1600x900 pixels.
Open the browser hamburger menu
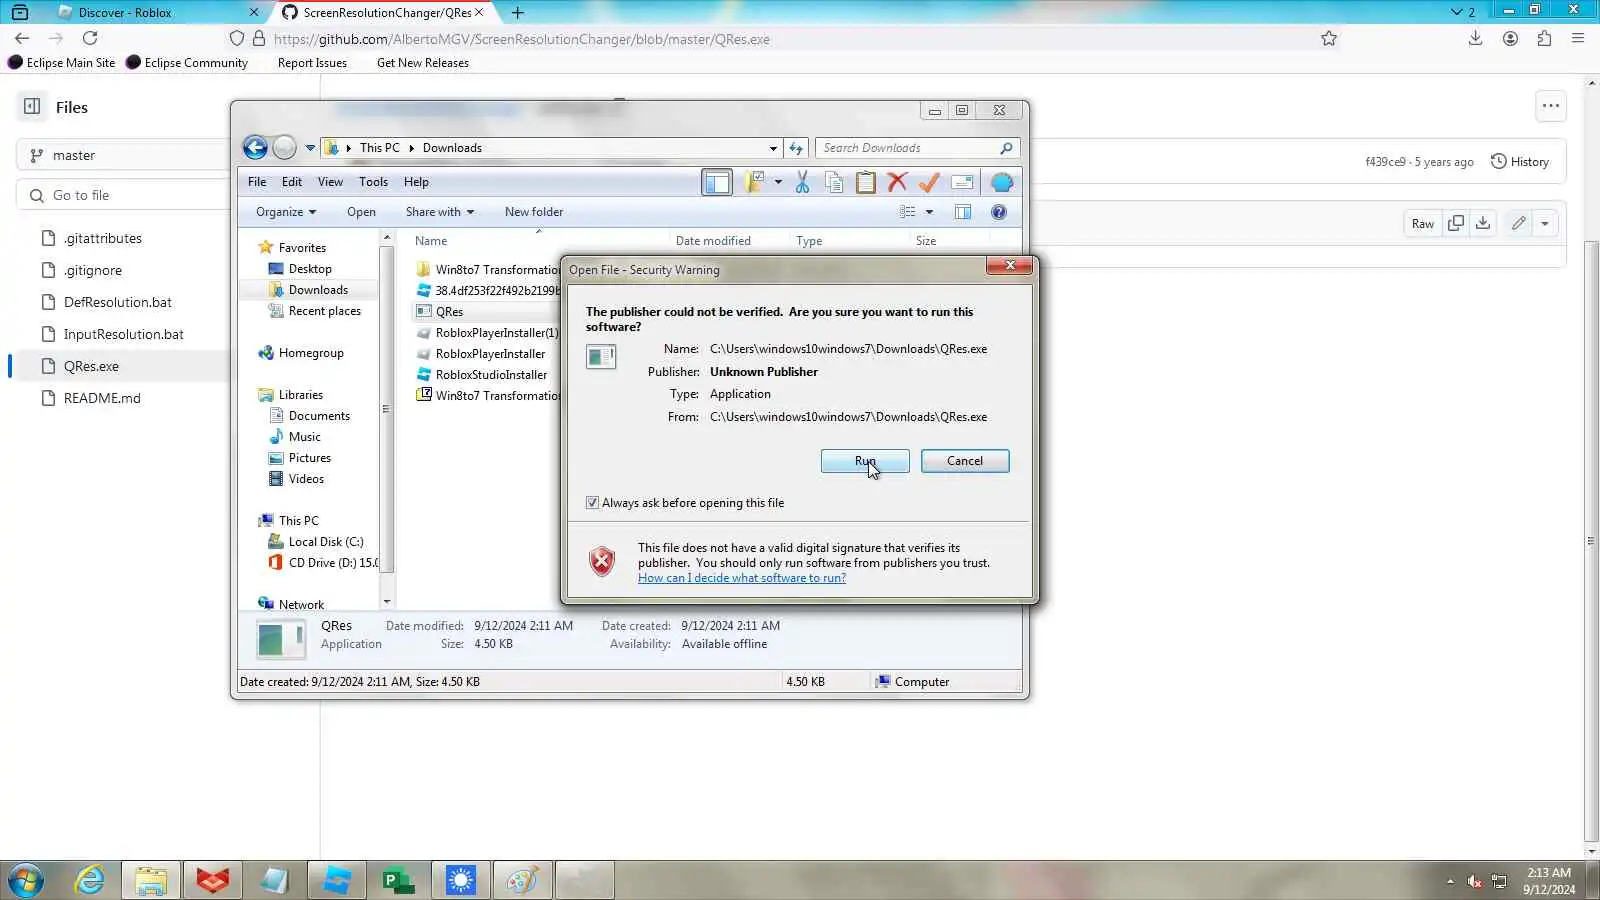1578,38
